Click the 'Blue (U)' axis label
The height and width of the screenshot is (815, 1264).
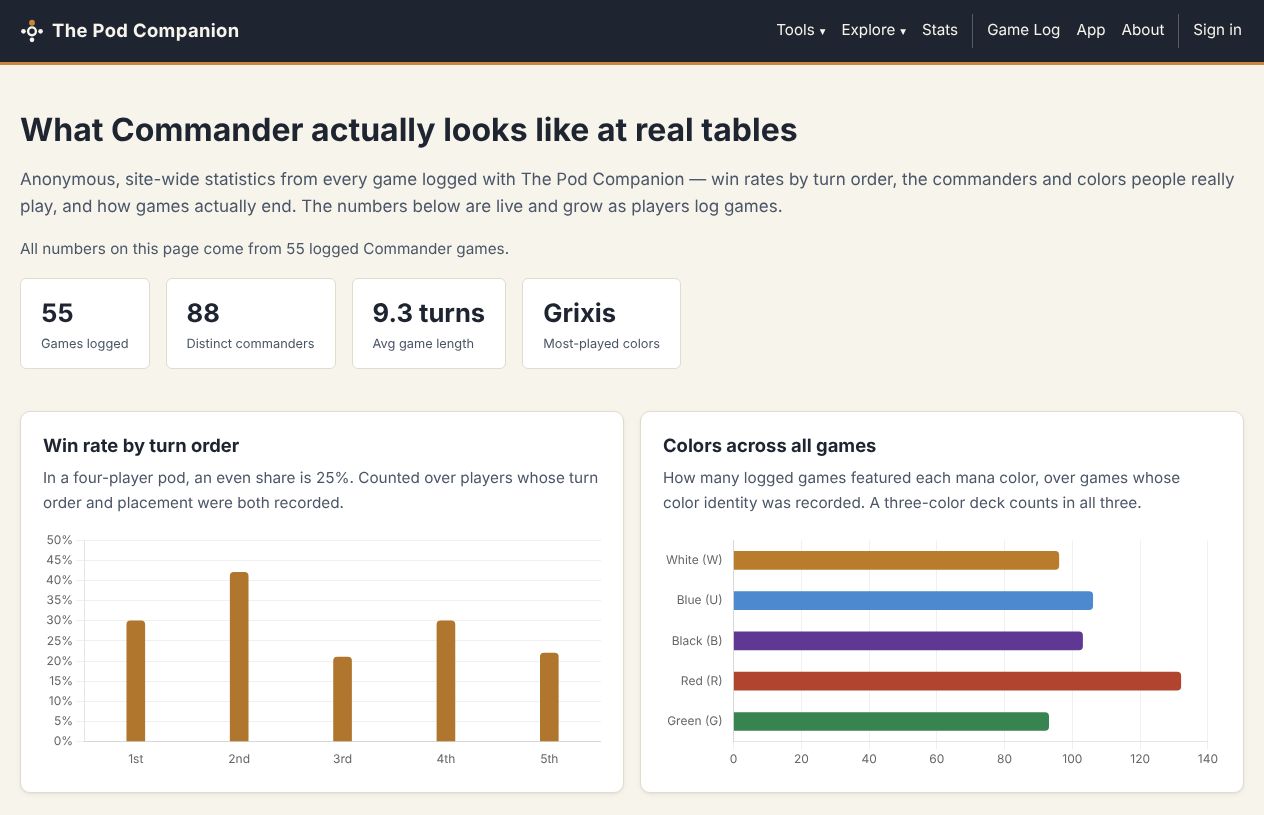[x=699, y=600]
